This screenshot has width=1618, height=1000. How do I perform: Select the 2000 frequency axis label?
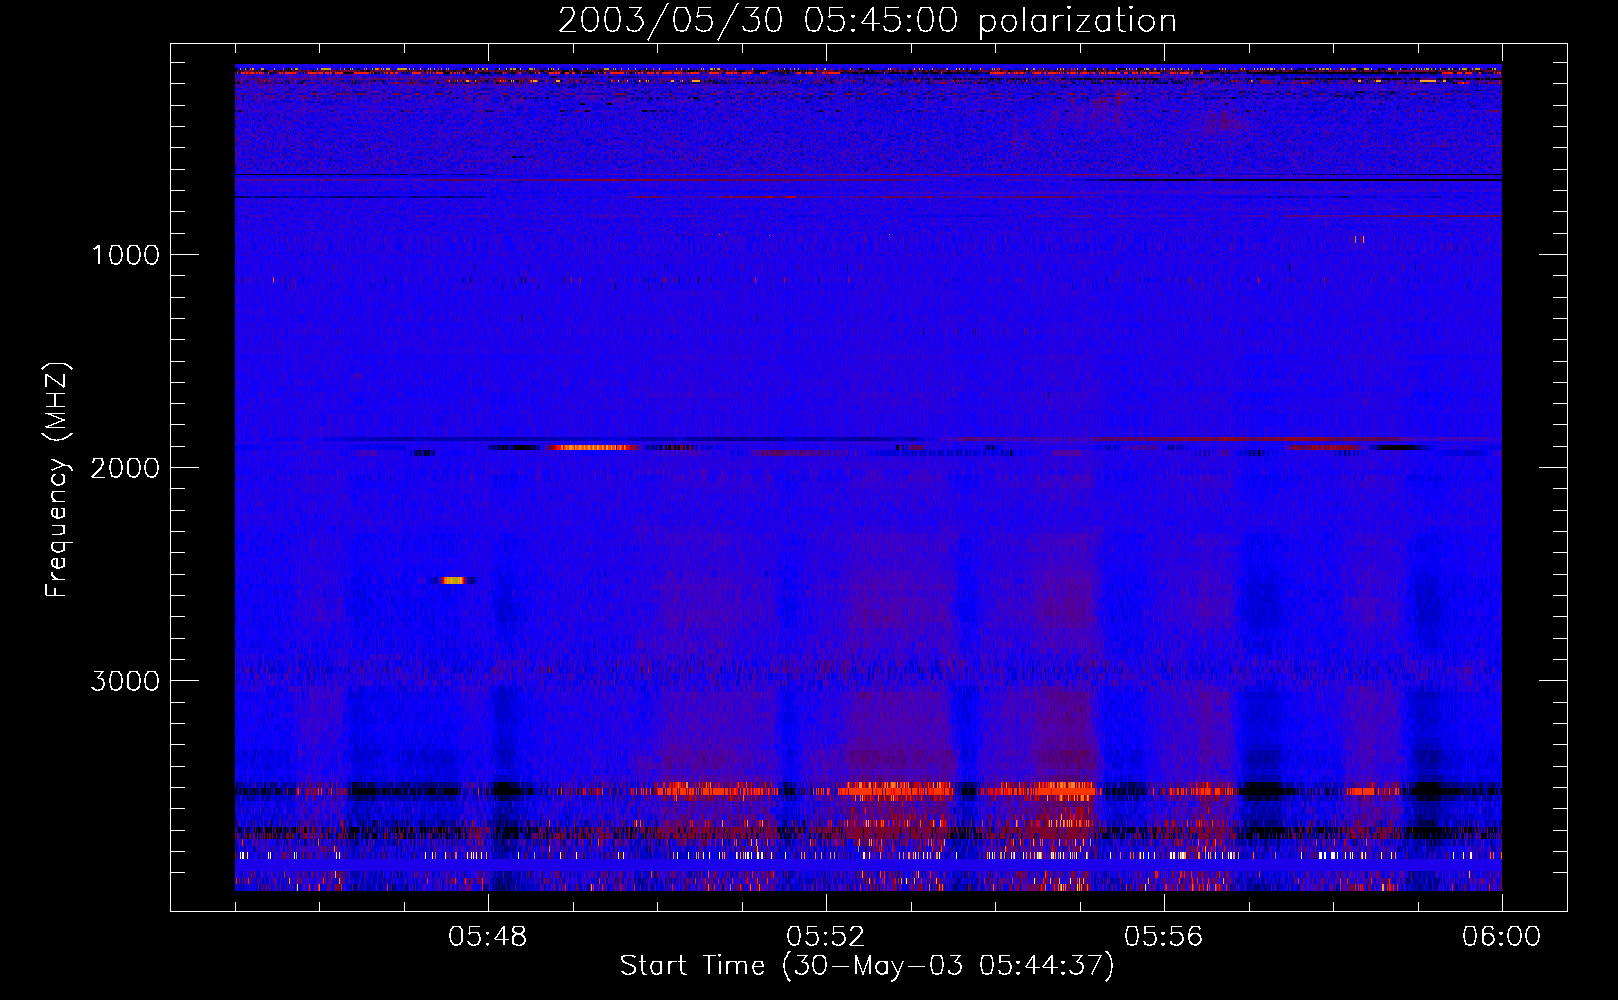click(126, 468)
